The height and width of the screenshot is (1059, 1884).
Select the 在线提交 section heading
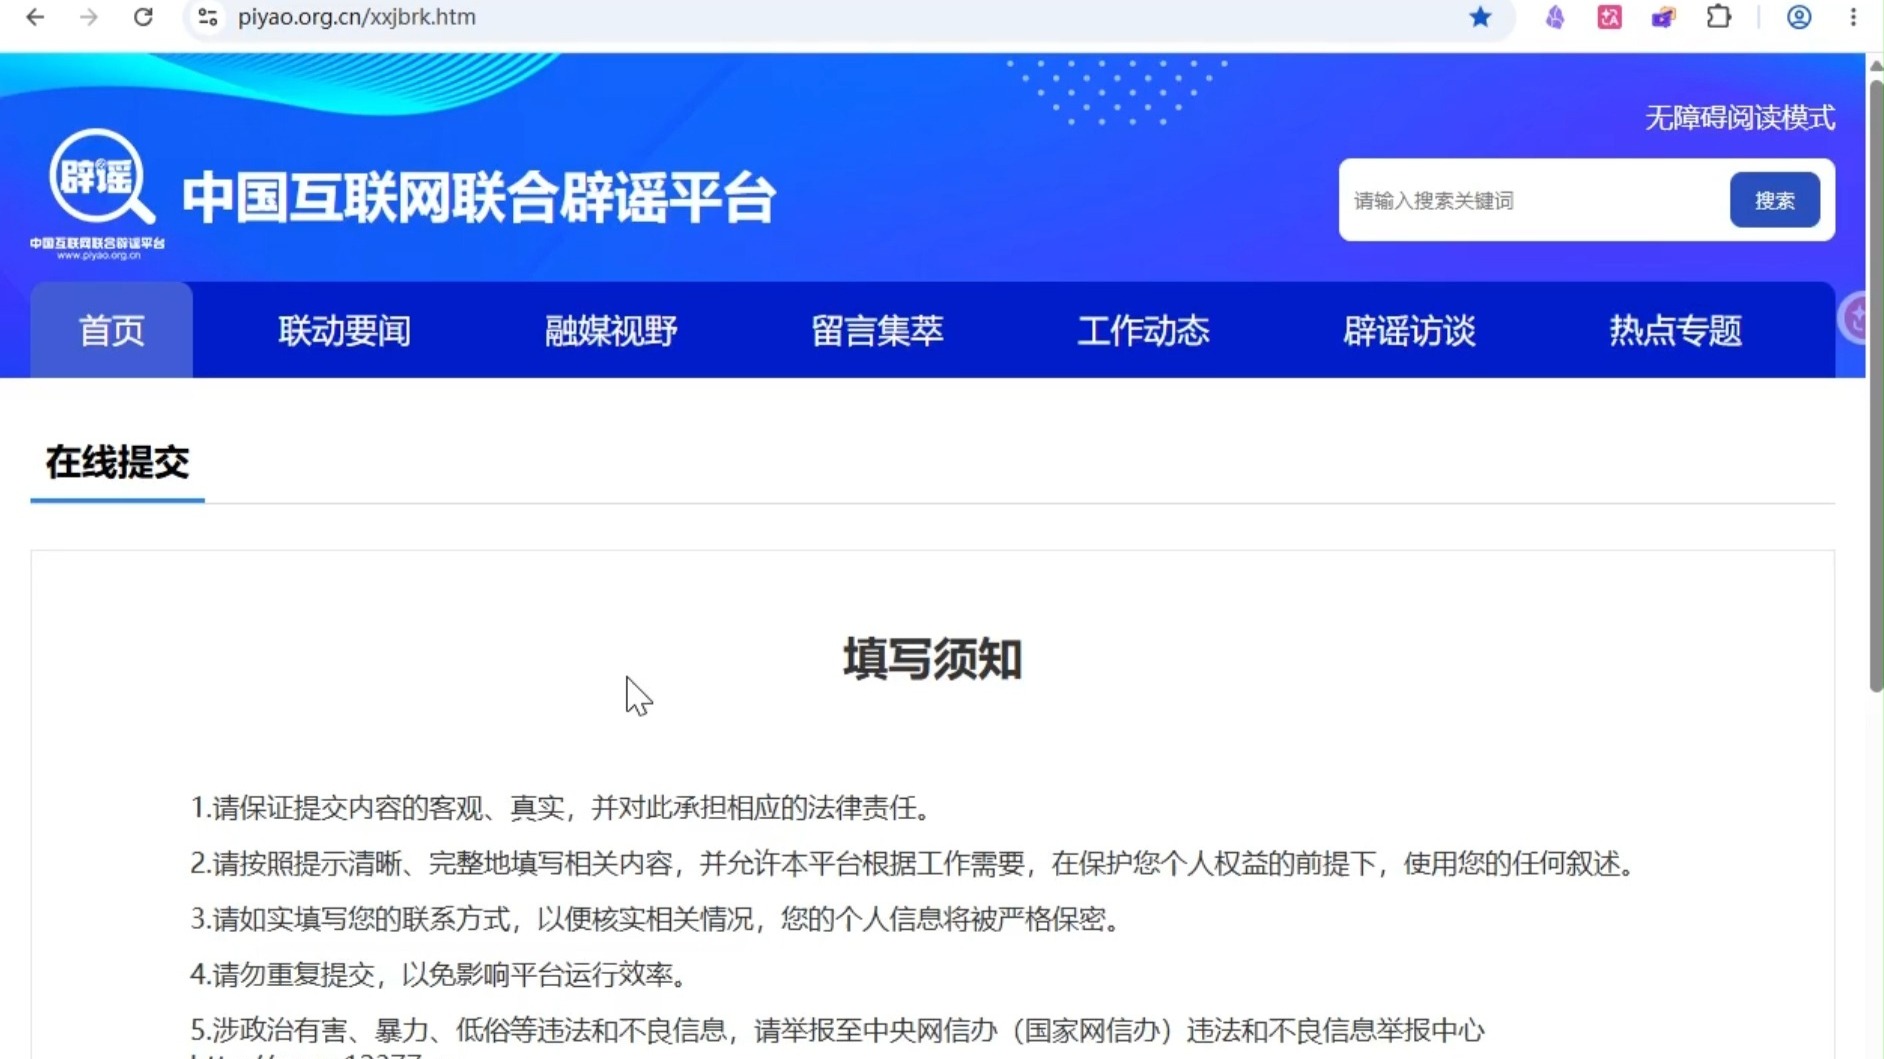click(117, 462)
